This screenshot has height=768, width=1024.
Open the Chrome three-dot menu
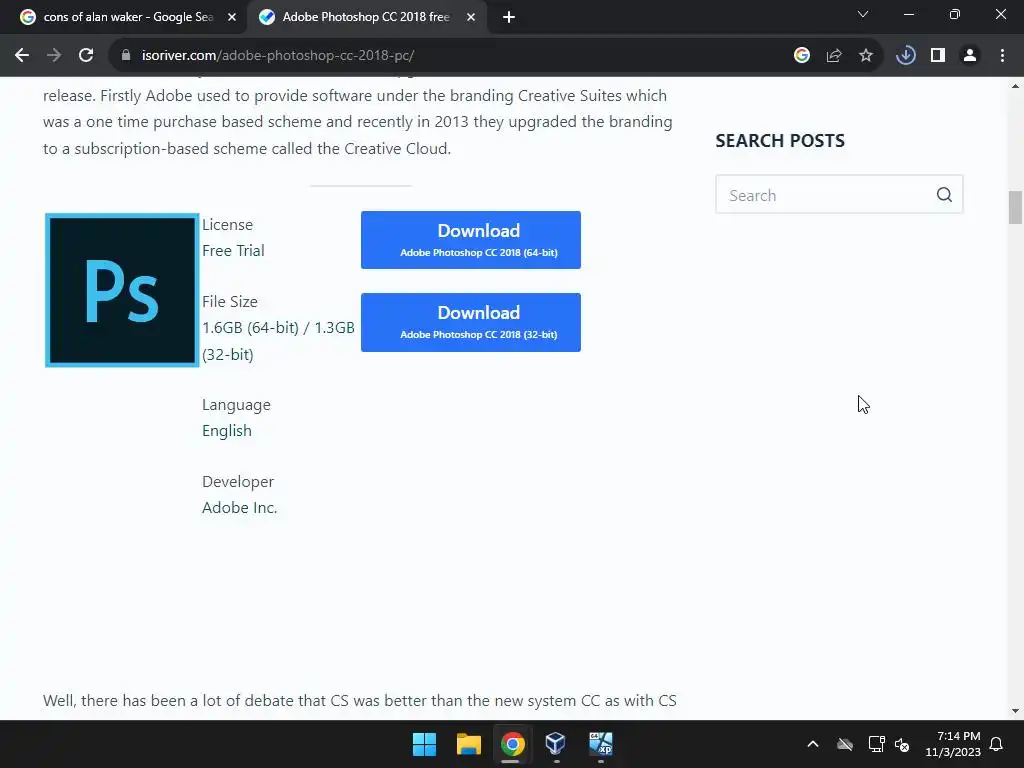click(x=1002, y=56)
